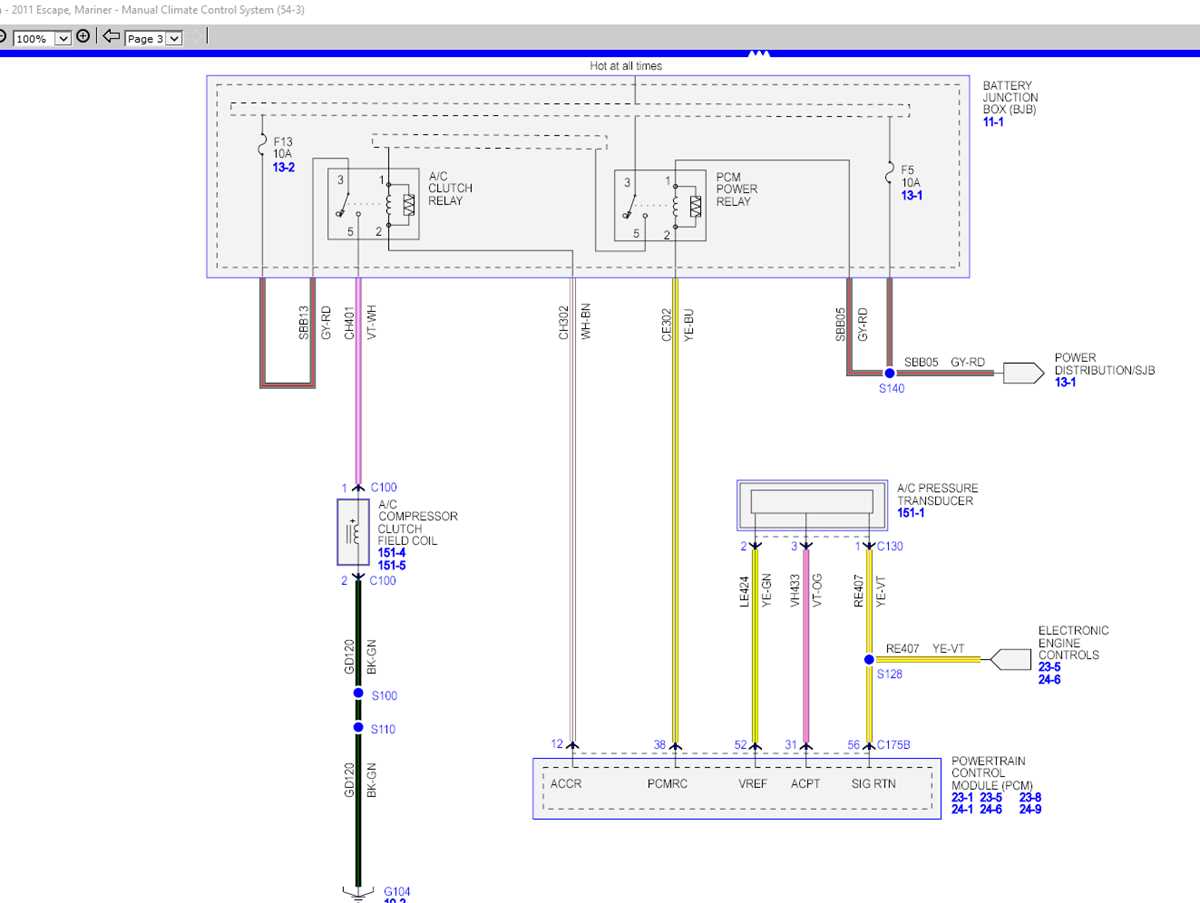Image resolution: width=1200 pixels, height=903 pixels.
Task: Click the ACPT pin label in PCM
Action: 805,784
